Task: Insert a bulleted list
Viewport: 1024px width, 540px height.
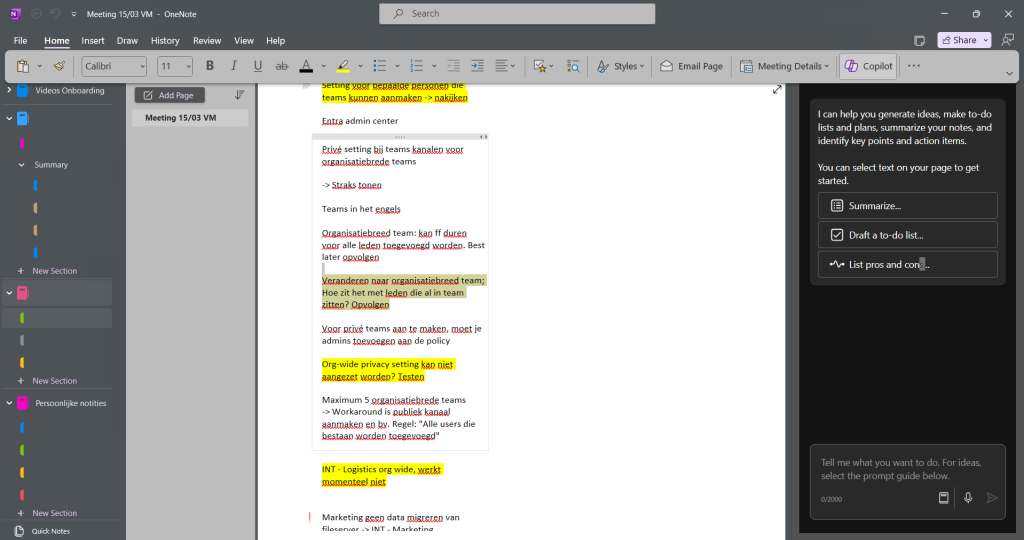Action: click(379, 66)
